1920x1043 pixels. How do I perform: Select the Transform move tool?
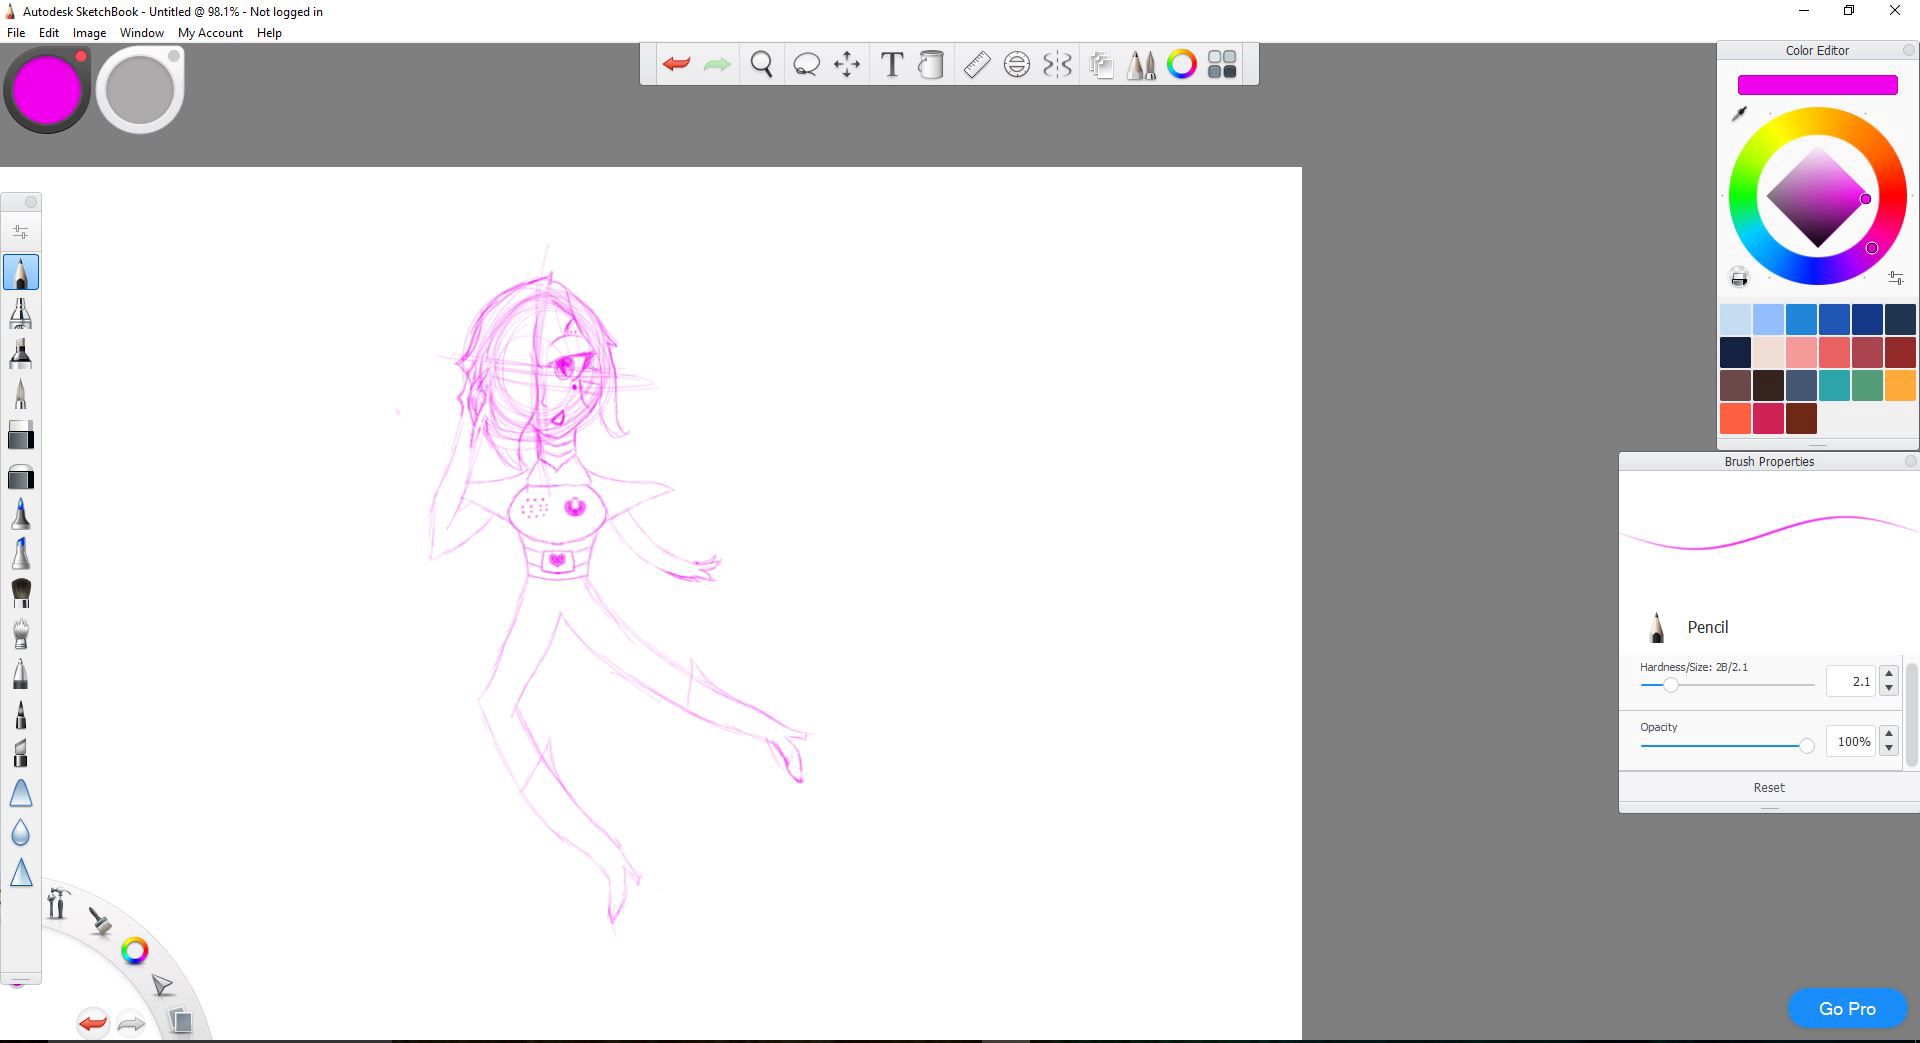[x=847, y=65]
